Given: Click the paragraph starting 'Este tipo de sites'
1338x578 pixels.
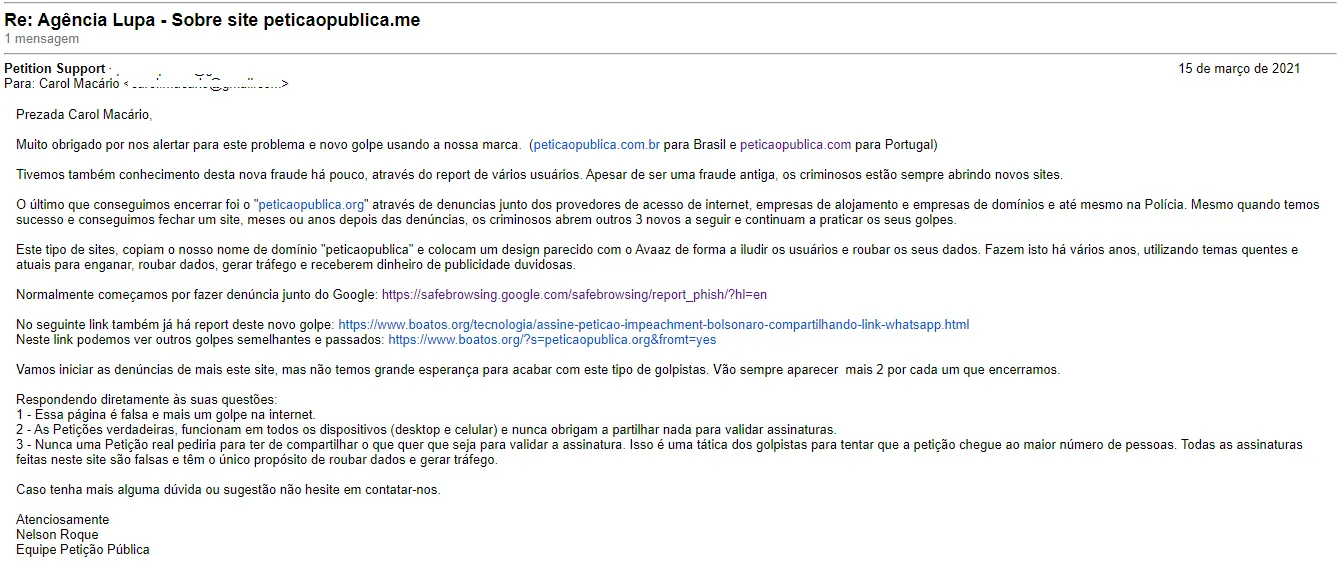Looking at the screenshot, I should point(657,257).
